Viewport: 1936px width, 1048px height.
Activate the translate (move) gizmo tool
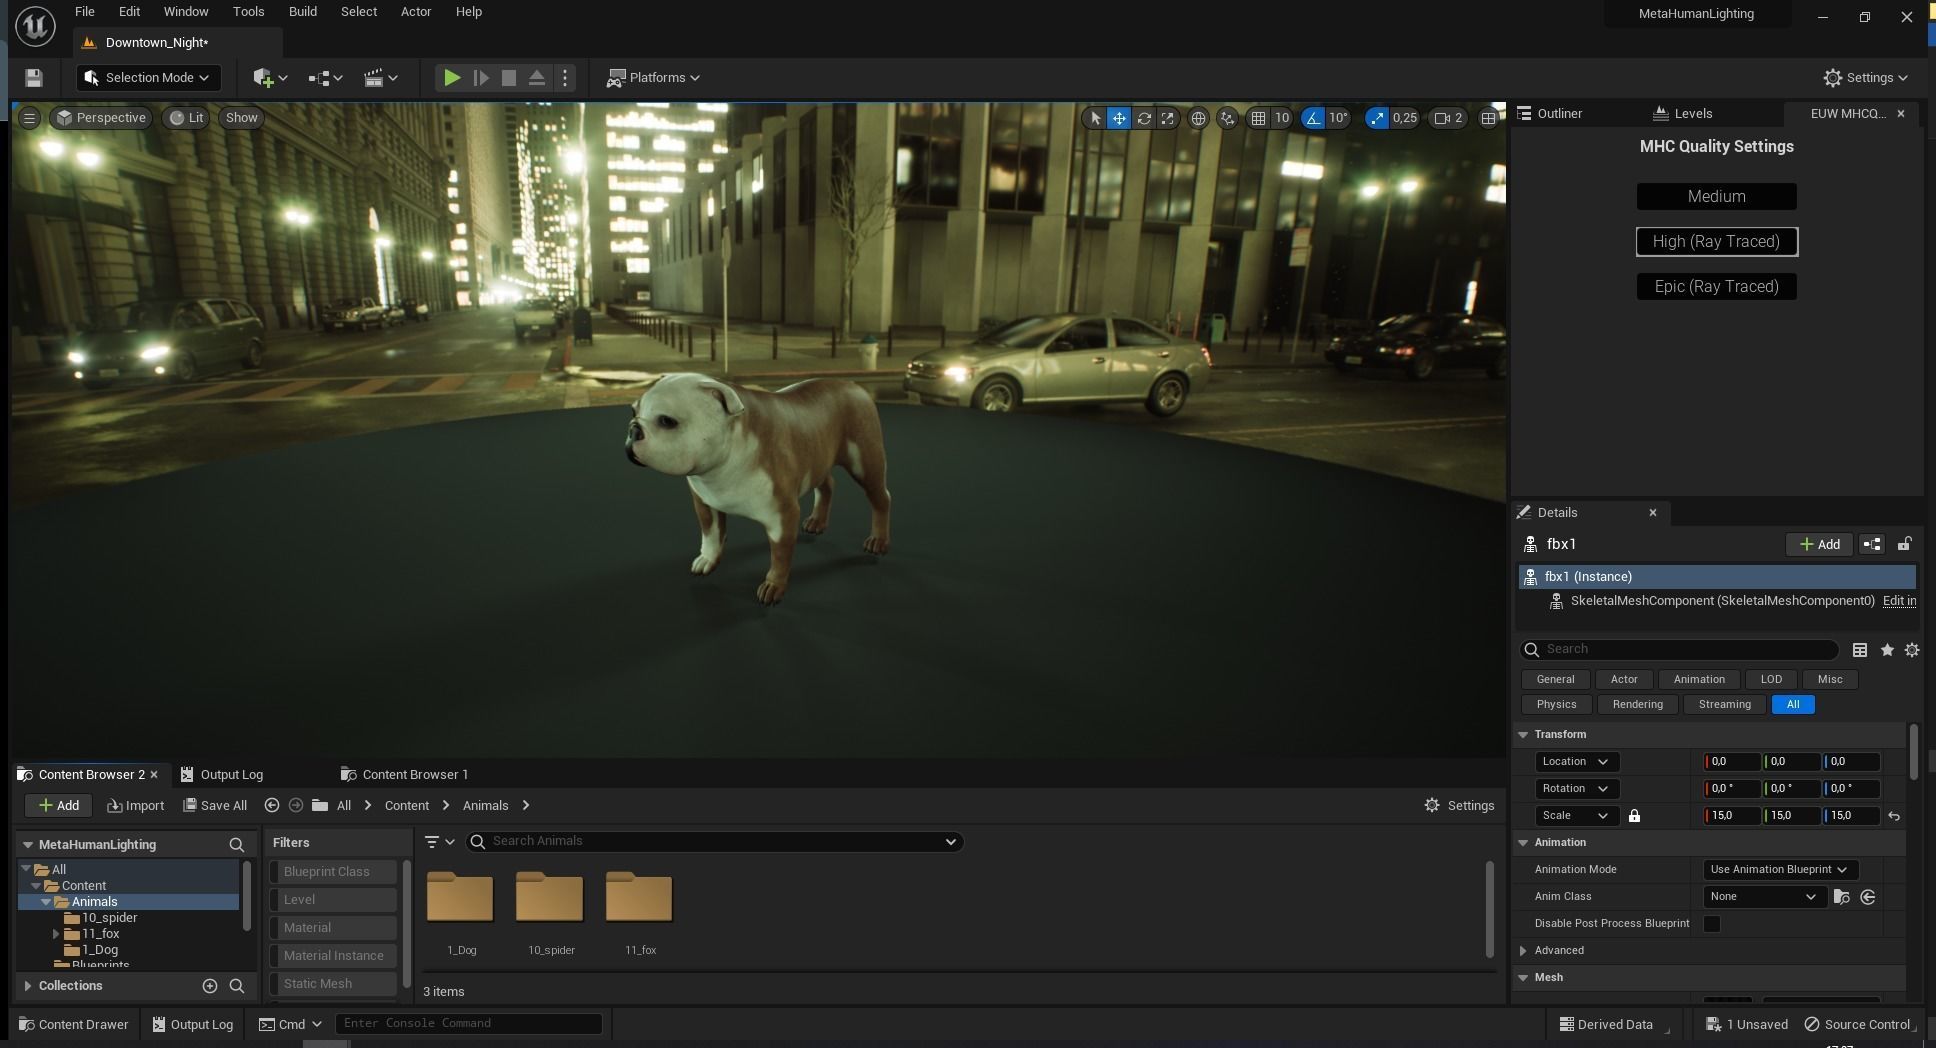[1119, 118]
